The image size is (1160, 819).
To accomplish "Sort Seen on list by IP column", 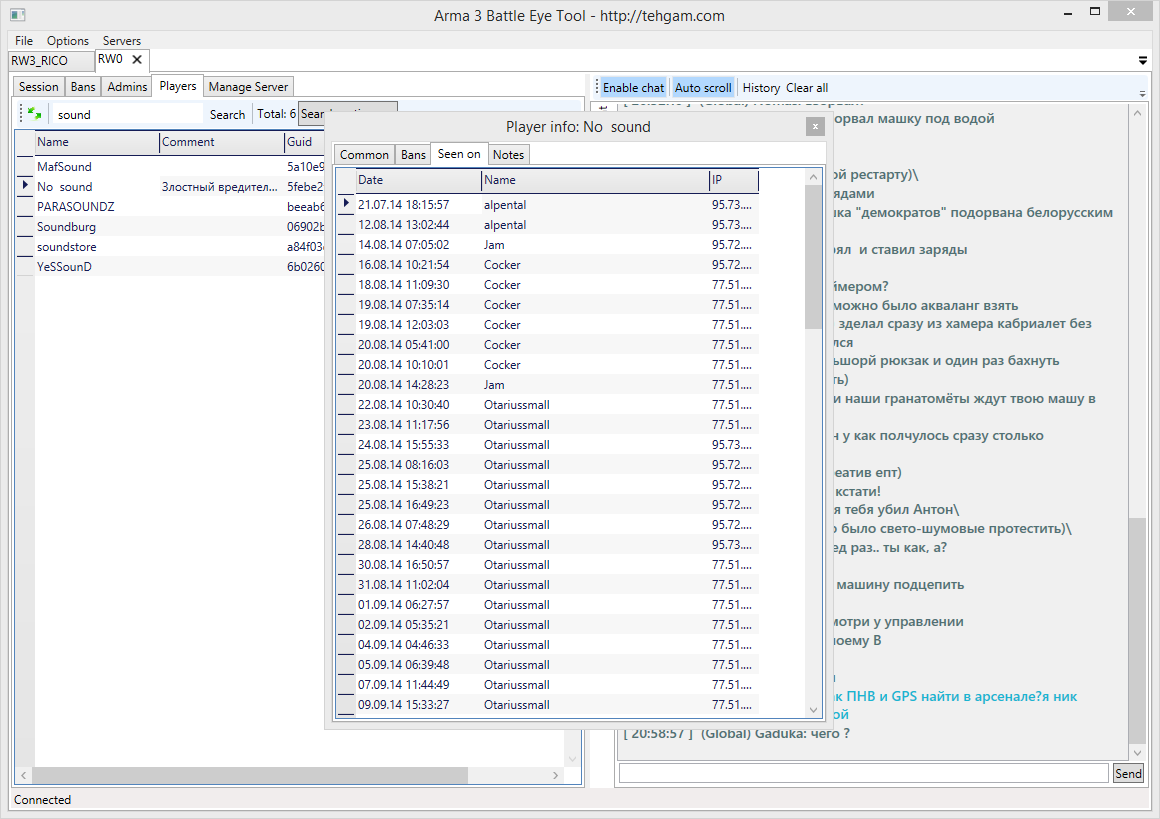I will tap(734, 180).
